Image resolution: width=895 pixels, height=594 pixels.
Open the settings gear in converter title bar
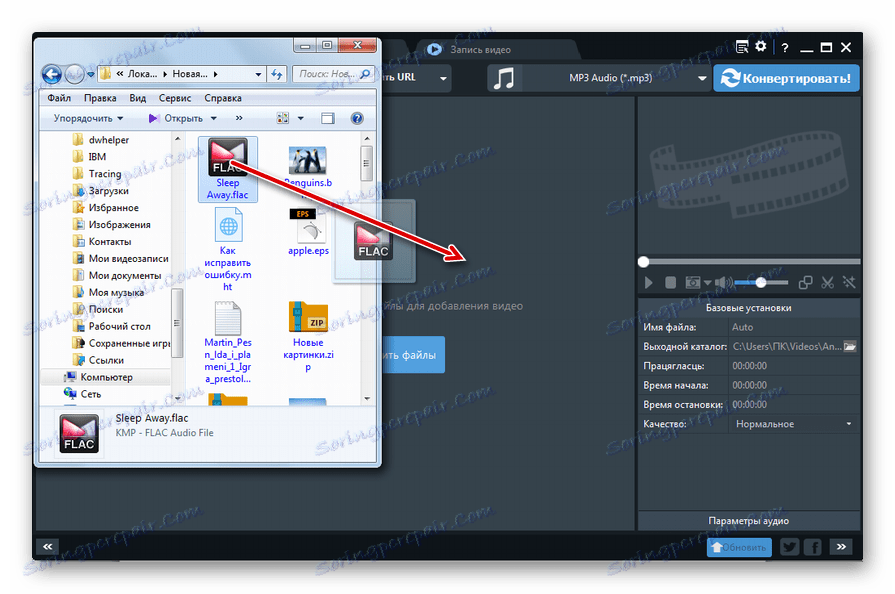pyautogui.click(x=760, y=47)
